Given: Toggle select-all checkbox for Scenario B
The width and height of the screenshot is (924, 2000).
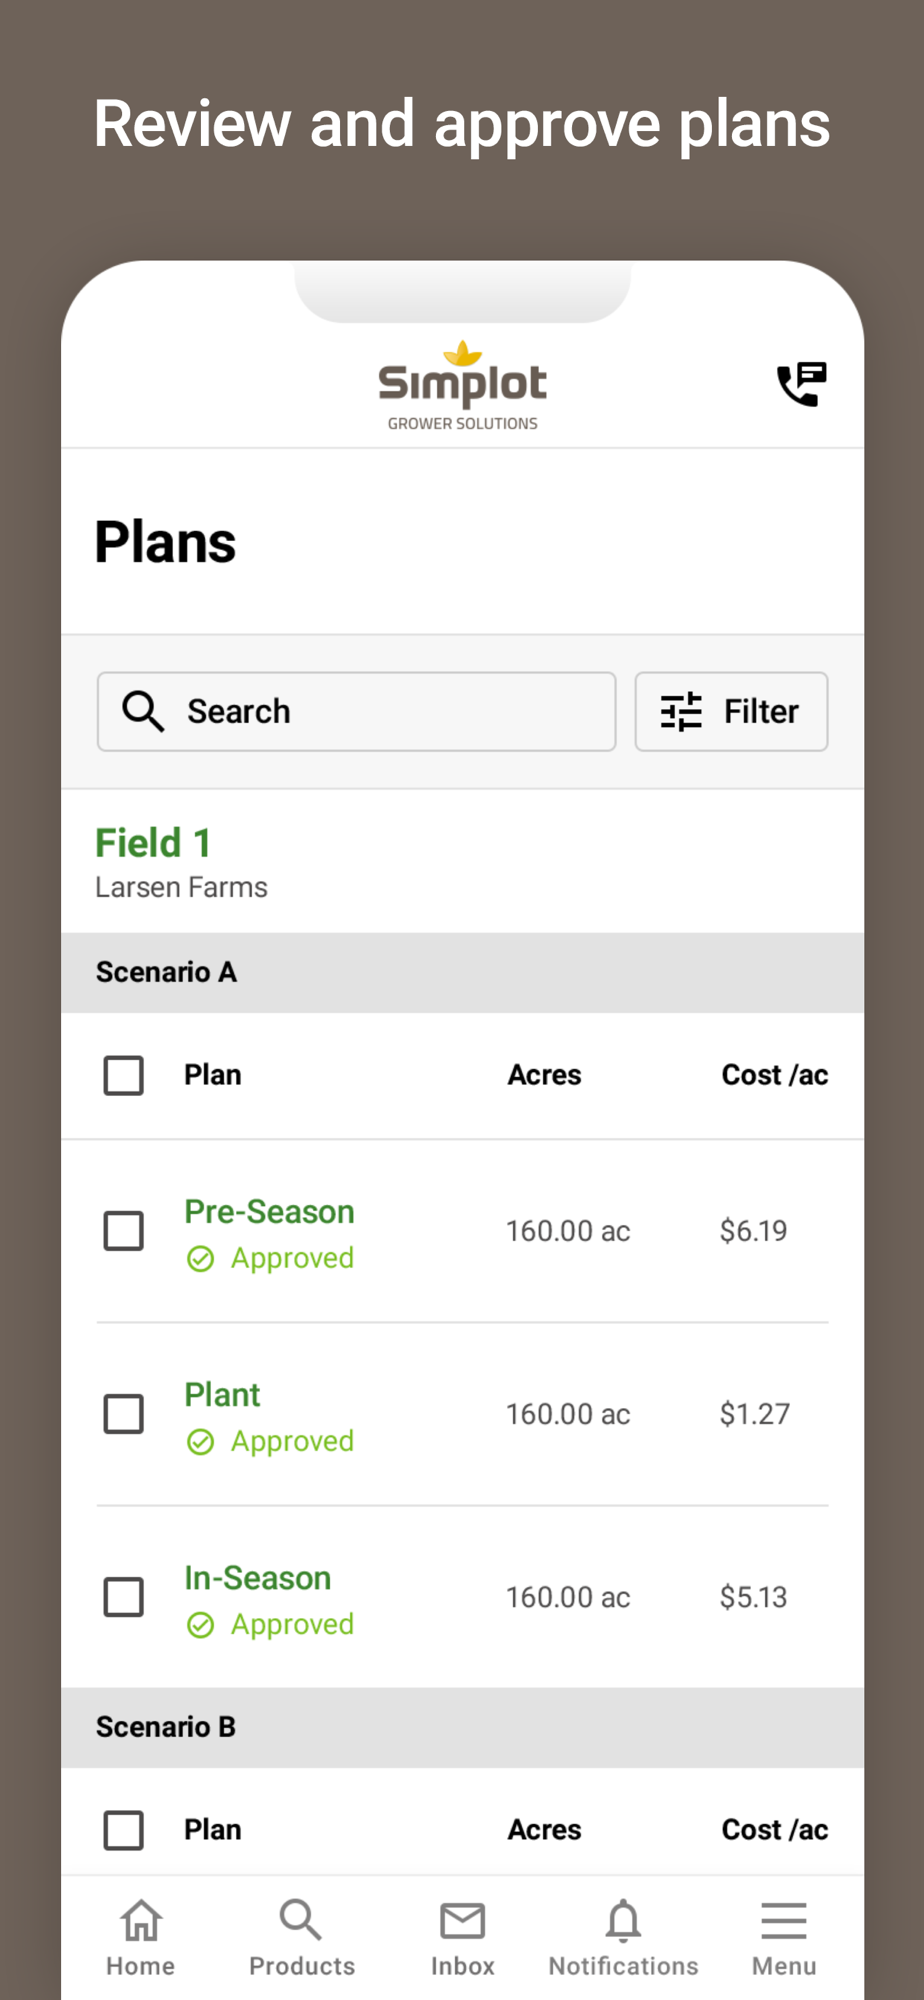Looking at the screenshot, I should 124,1830.
